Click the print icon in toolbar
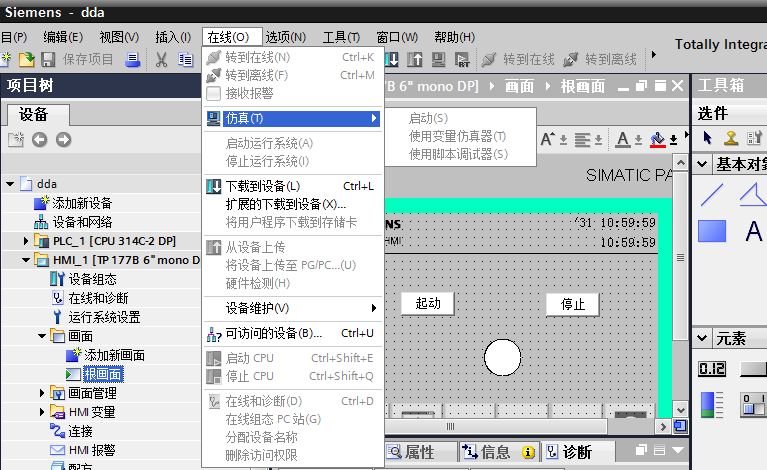This screenshot has height=470, width=767. tap(133, 60)
